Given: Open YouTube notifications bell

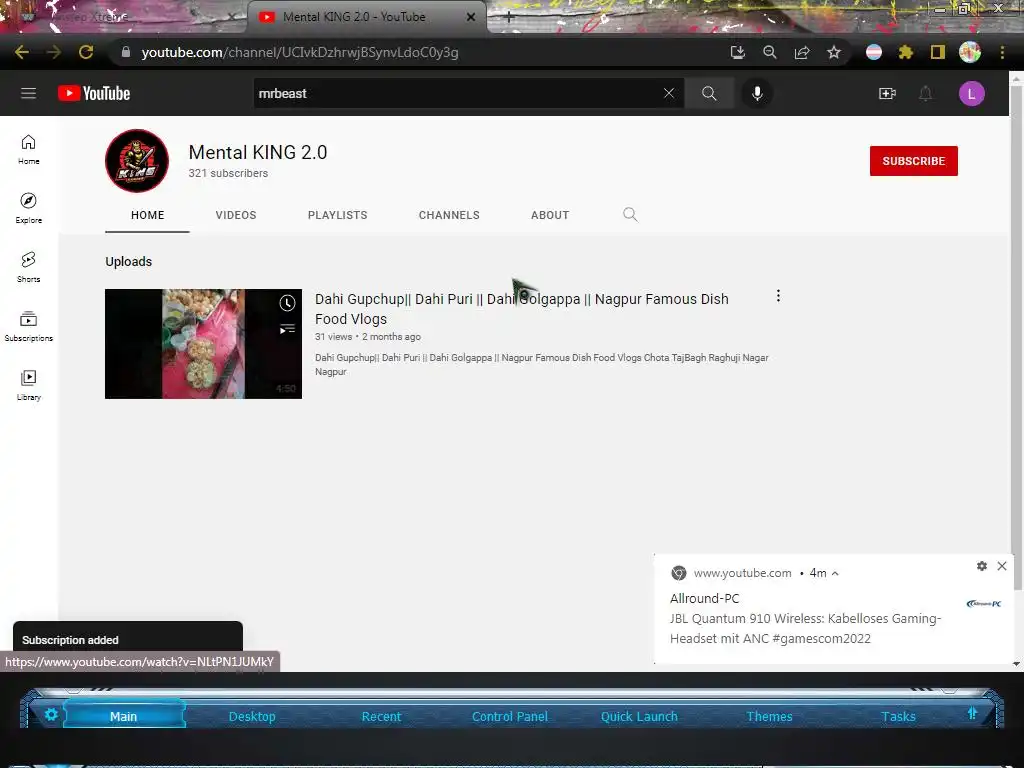Looking at the screenshot, I should (925, 93).
